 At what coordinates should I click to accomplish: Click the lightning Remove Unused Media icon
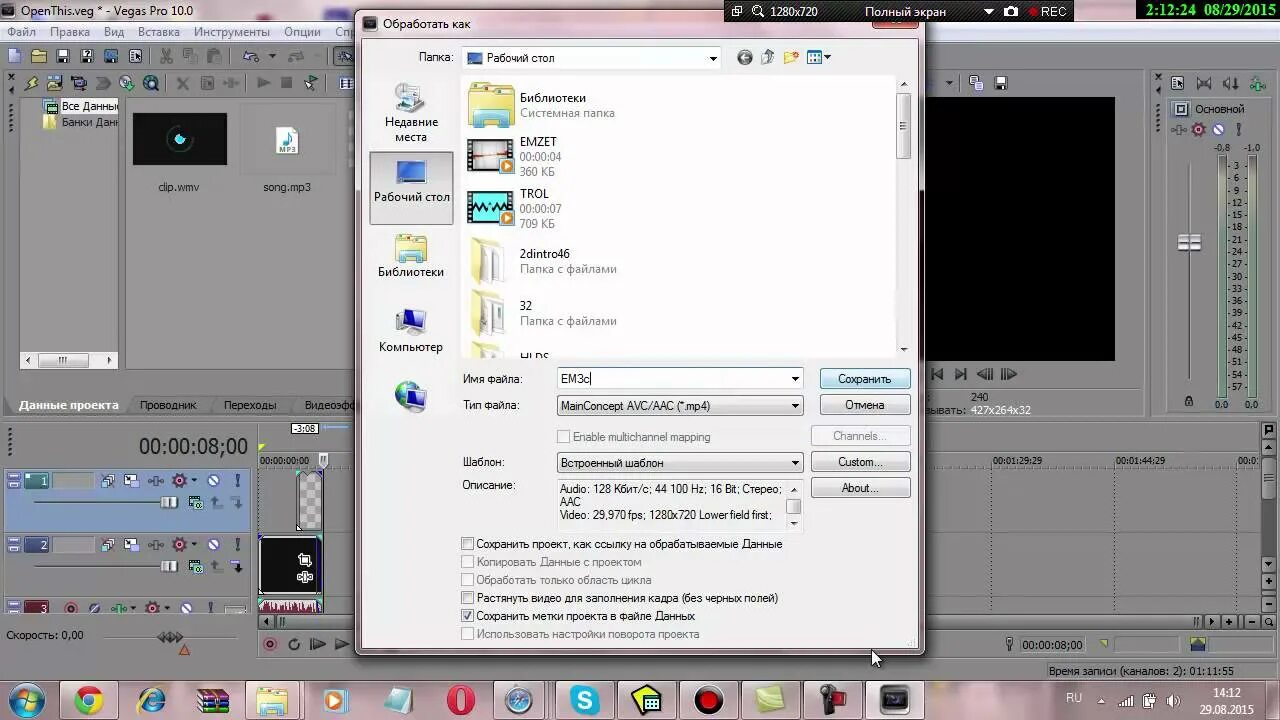[x=31, y=83]
